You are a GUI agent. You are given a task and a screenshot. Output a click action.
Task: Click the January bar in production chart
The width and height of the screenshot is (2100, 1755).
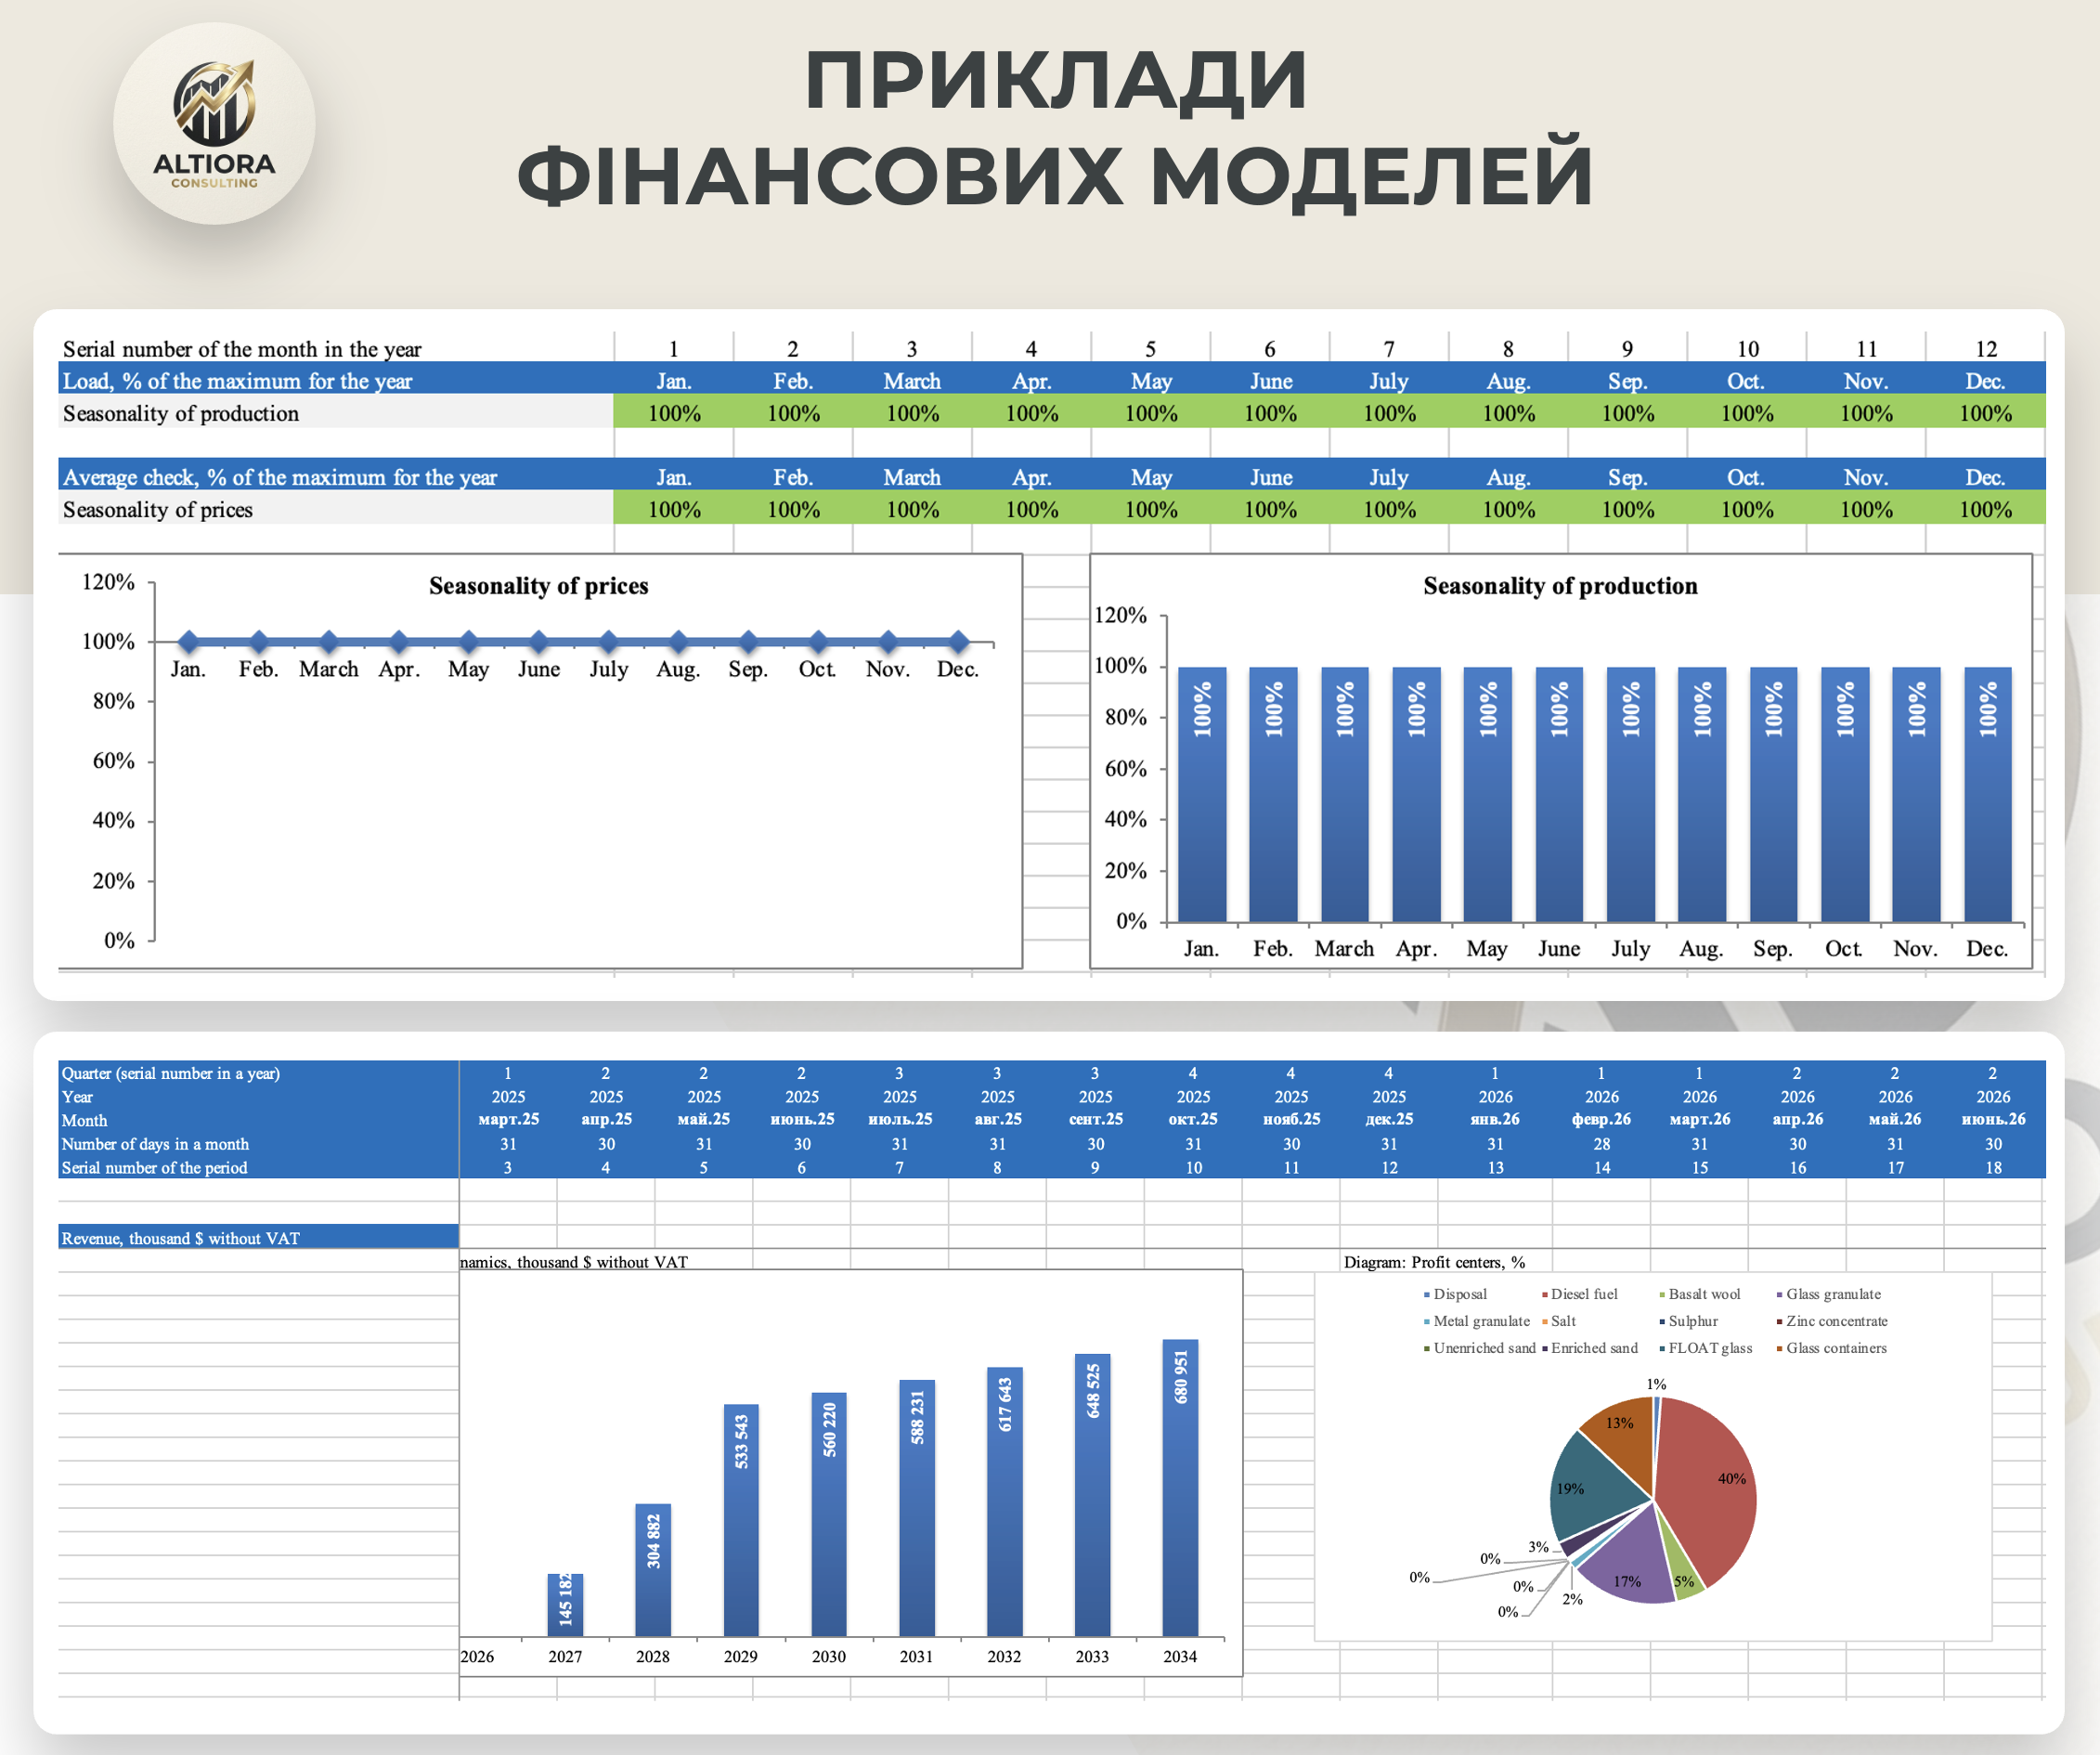tap(1201, 794)
